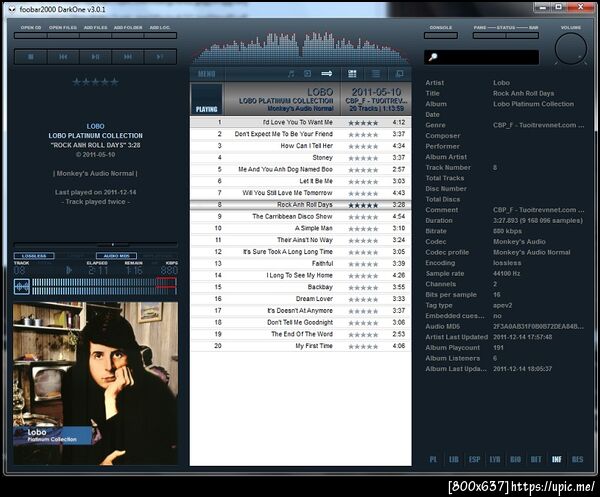The image size is (600, 497).
Task: Set the rating stars above the LOBO track info
Action: (95, 82)
